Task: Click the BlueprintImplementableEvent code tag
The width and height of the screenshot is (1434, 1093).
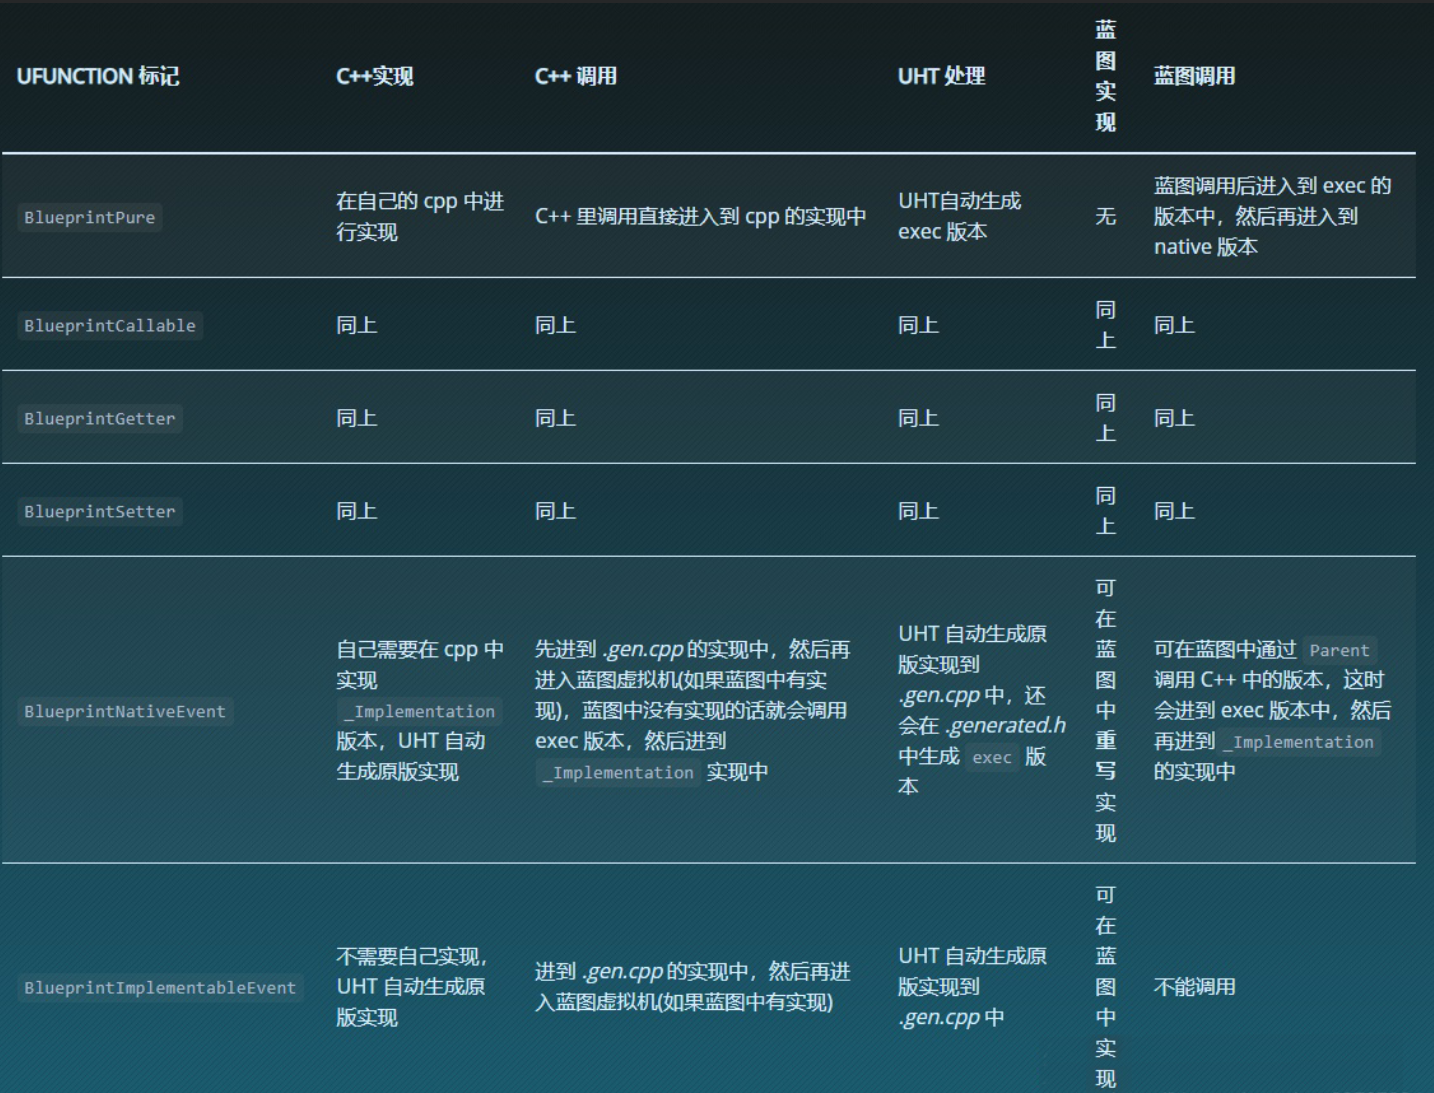Action: tap(160, 988)
